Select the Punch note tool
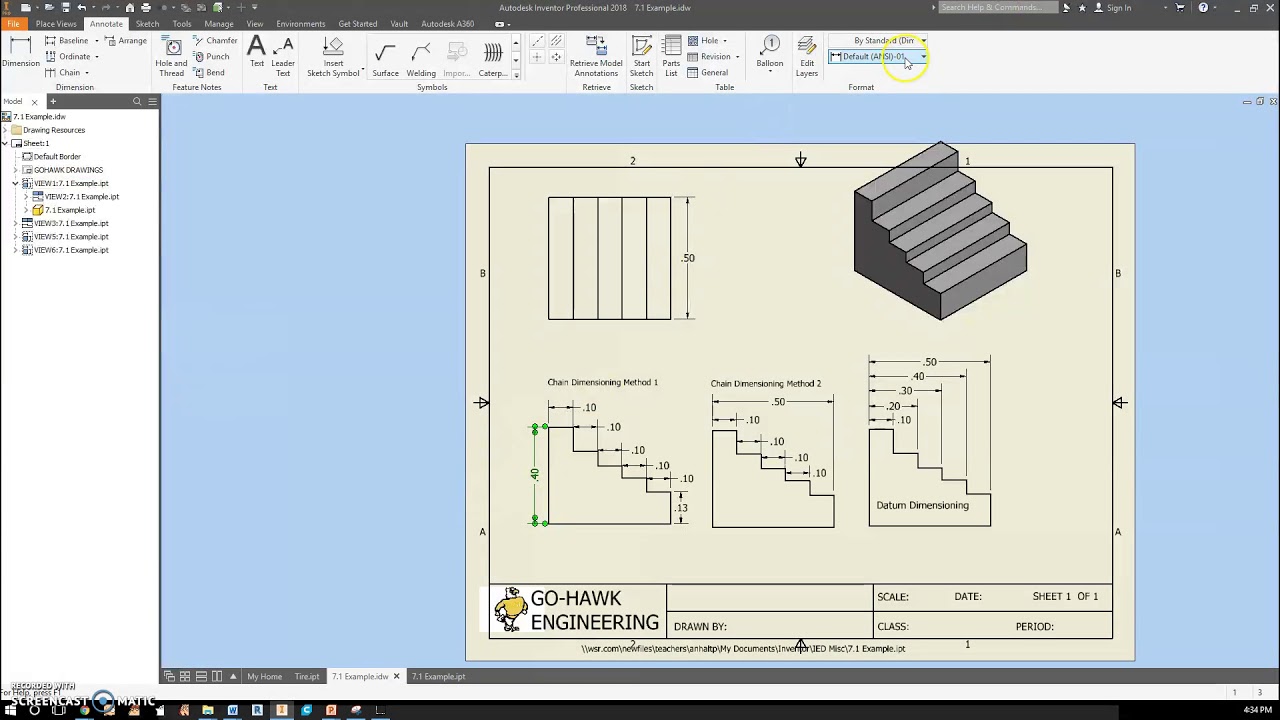The height and width of the screenshot is (720, 1280). tap(212, 57)
